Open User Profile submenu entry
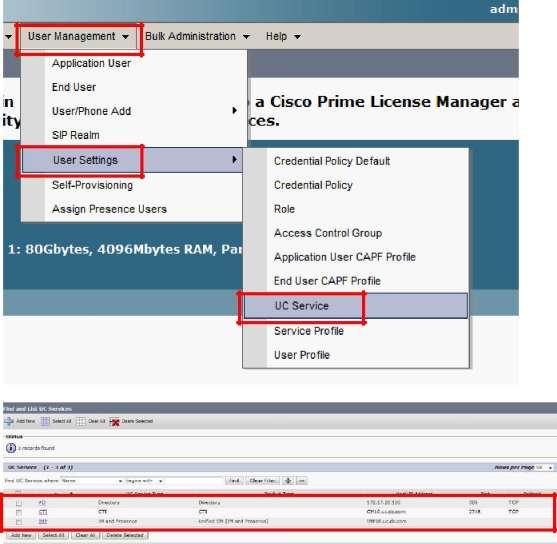 pyautogui.click(x=302, y=355)
